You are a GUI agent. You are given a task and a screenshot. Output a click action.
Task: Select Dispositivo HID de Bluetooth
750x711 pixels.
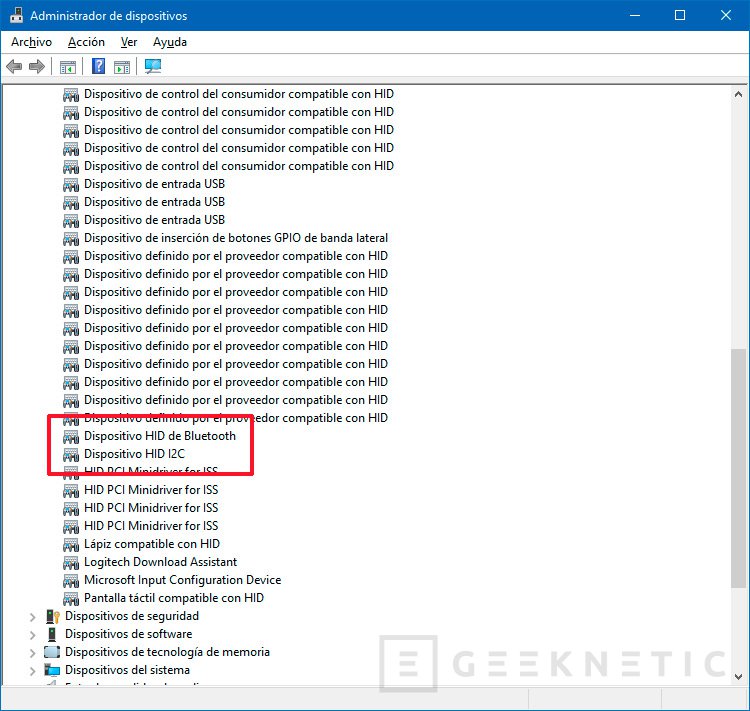click(160, 436)
